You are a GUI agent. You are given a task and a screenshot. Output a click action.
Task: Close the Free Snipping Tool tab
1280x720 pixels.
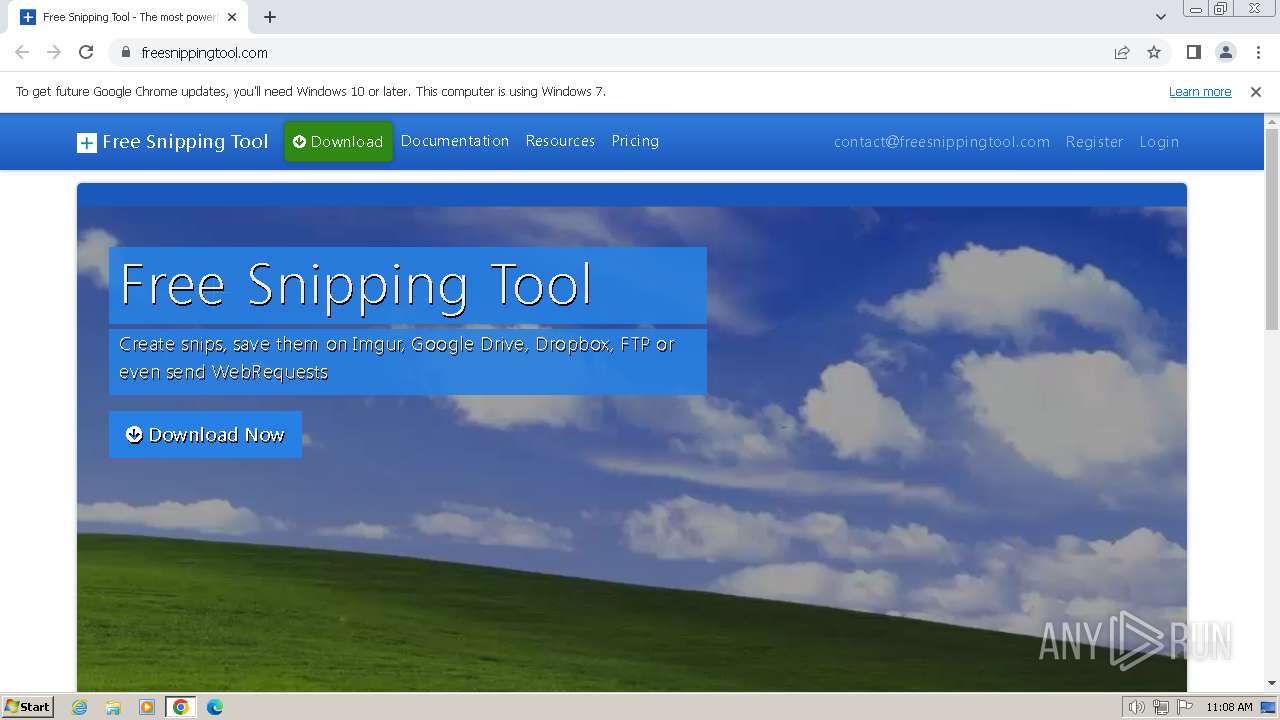tap(232, 17)
